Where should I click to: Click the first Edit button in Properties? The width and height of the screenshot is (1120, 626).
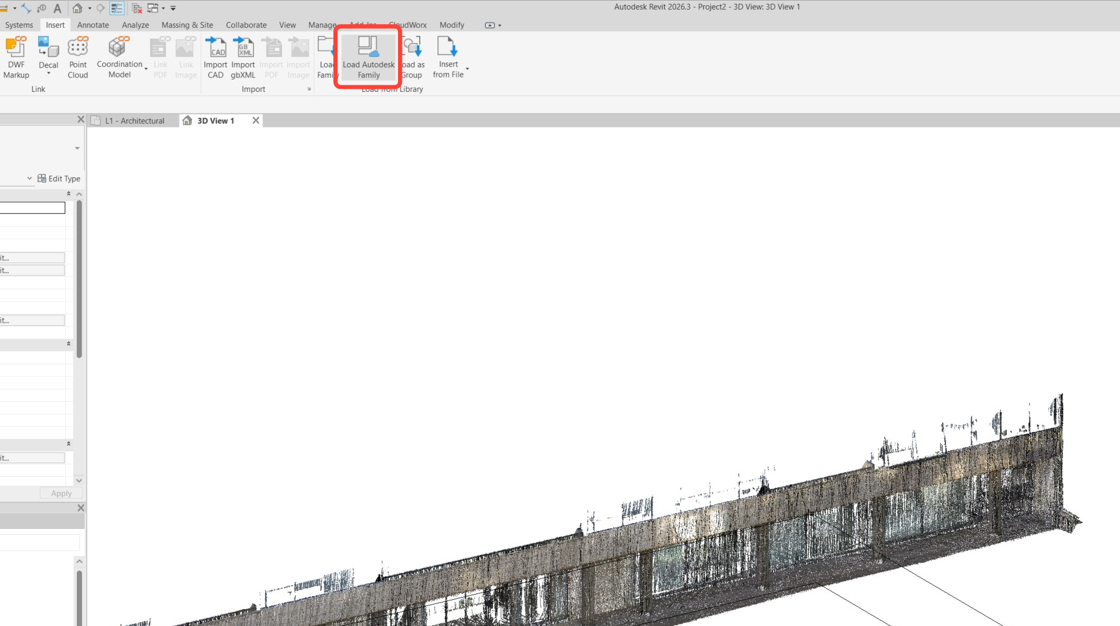pyautogui.click(x=32, y=257)
